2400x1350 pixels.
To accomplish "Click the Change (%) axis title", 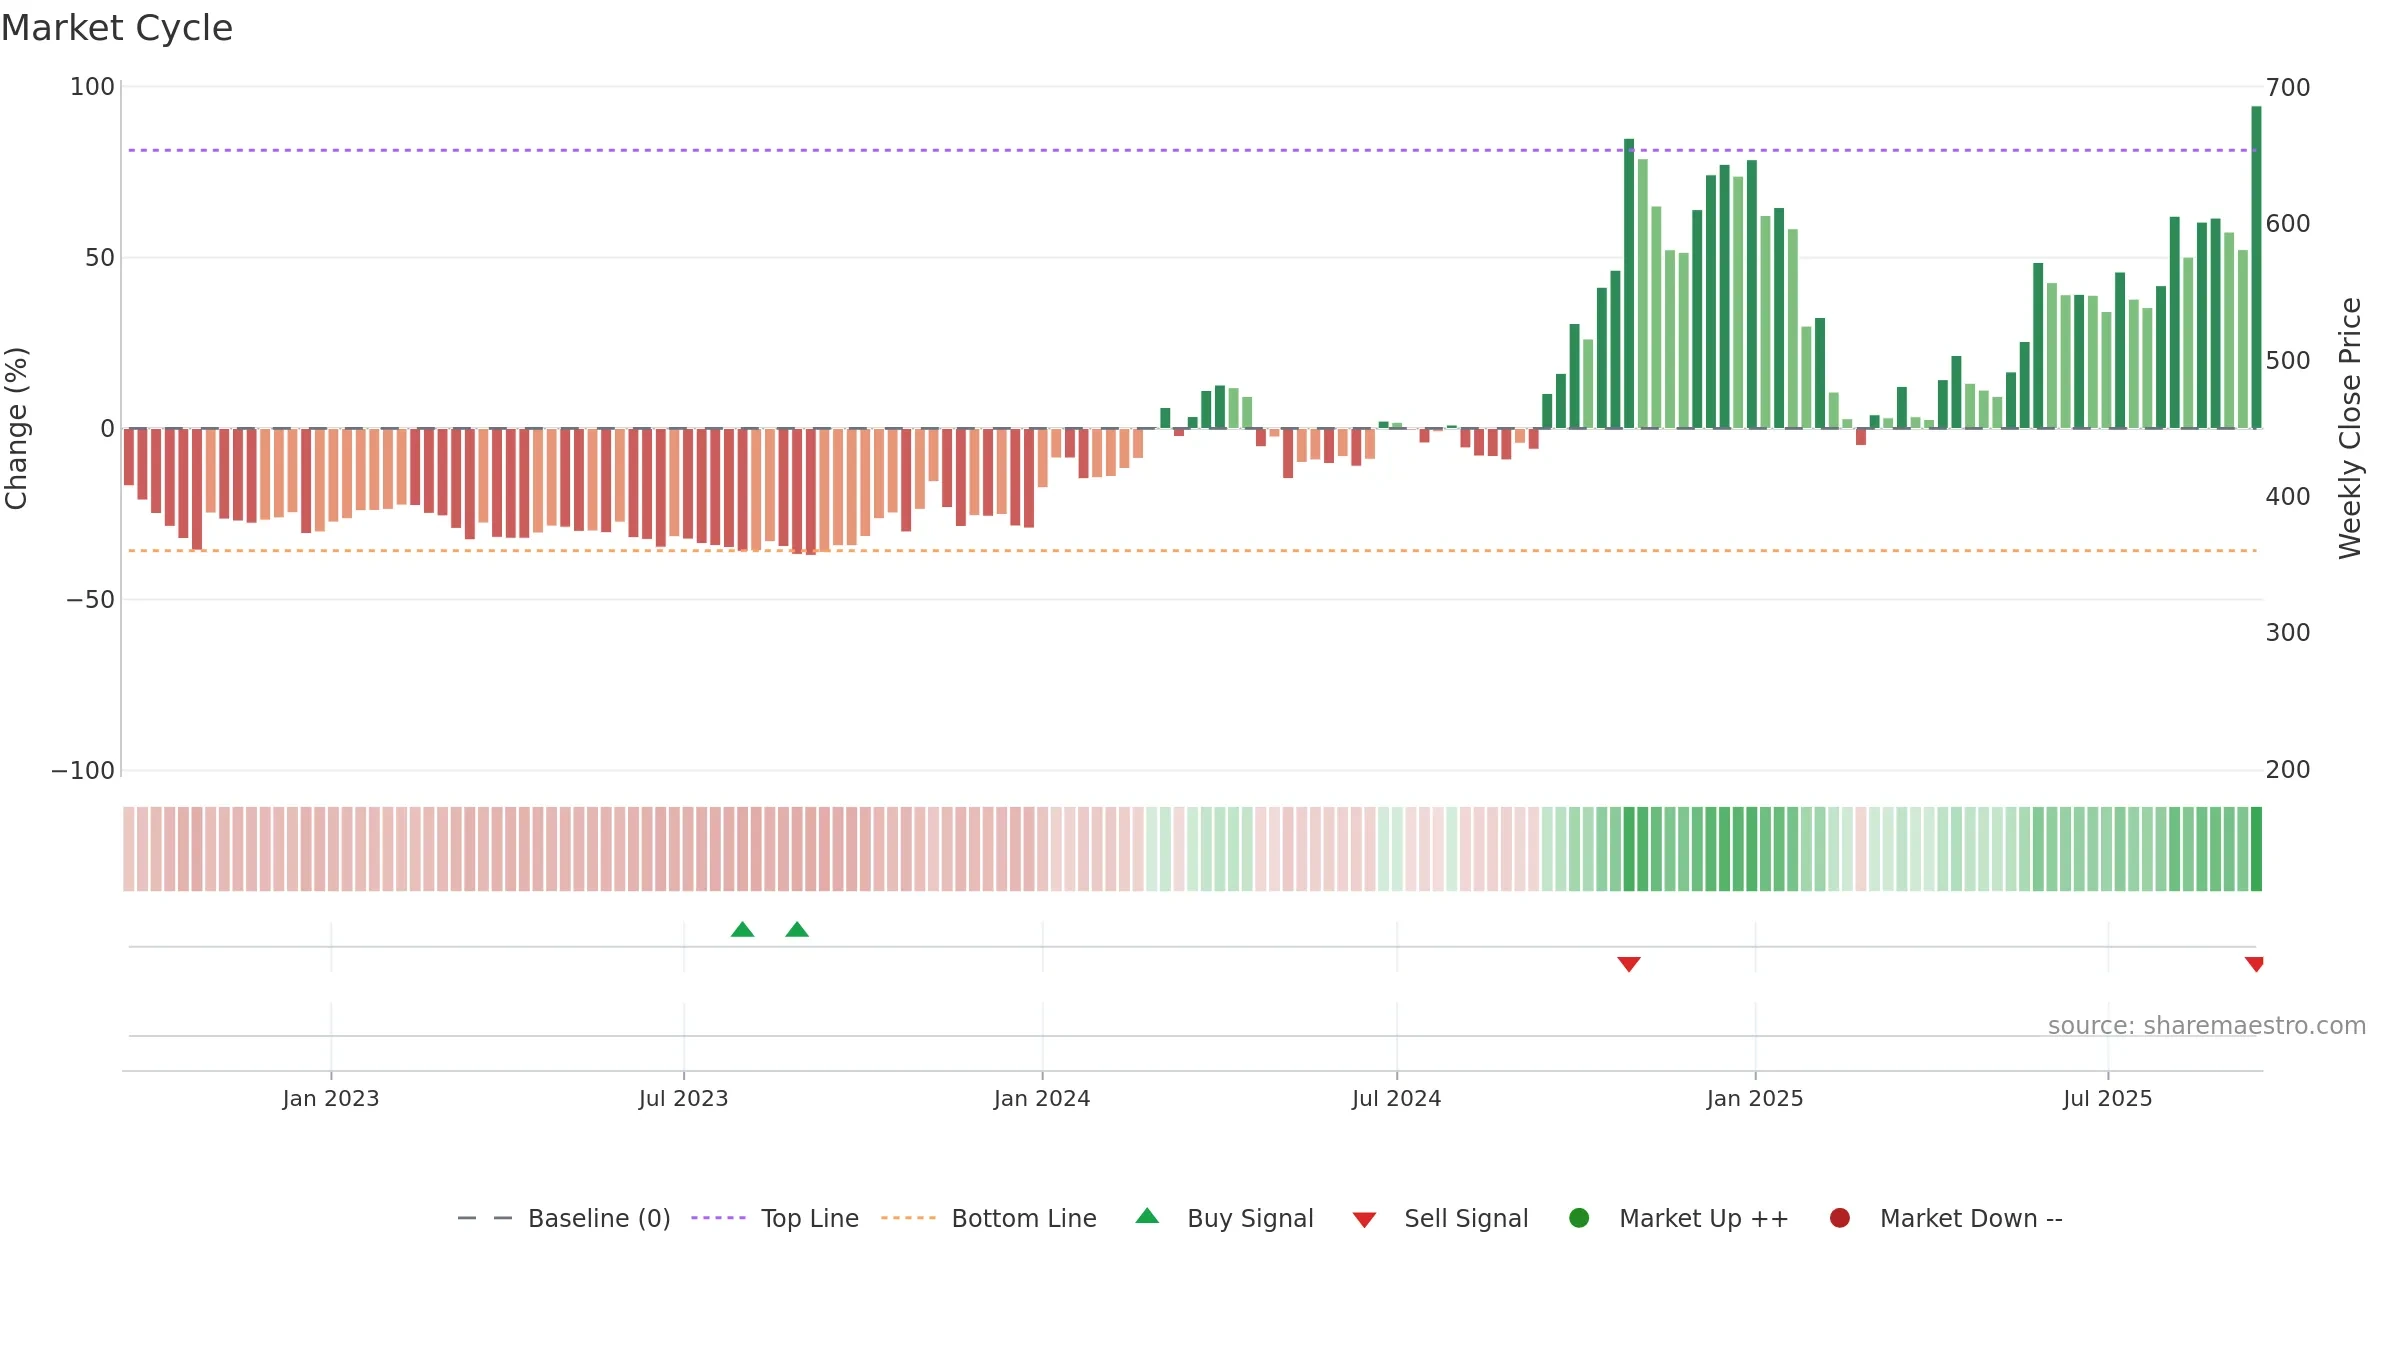I will 16,428.
